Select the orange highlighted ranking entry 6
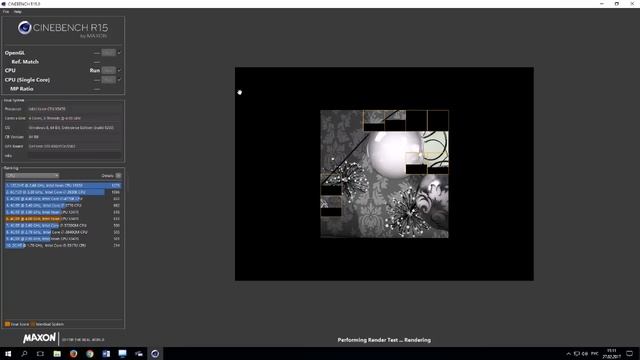The height and width of the screenshot is (360, 640). [x=63, y=219]
